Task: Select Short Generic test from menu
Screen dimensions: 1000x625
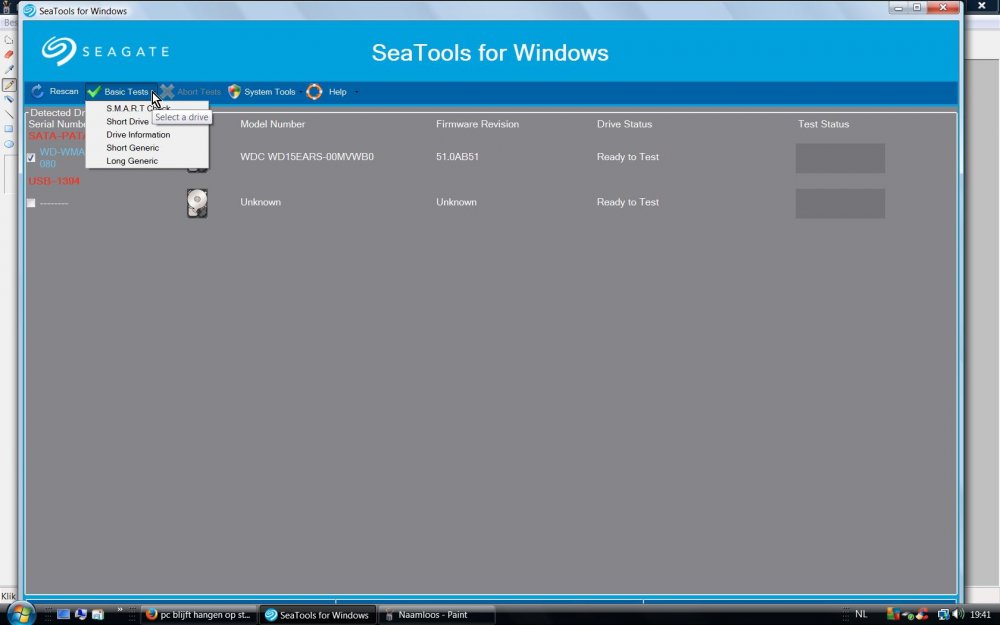Action: pyautogui.click(x=132, y=148)
